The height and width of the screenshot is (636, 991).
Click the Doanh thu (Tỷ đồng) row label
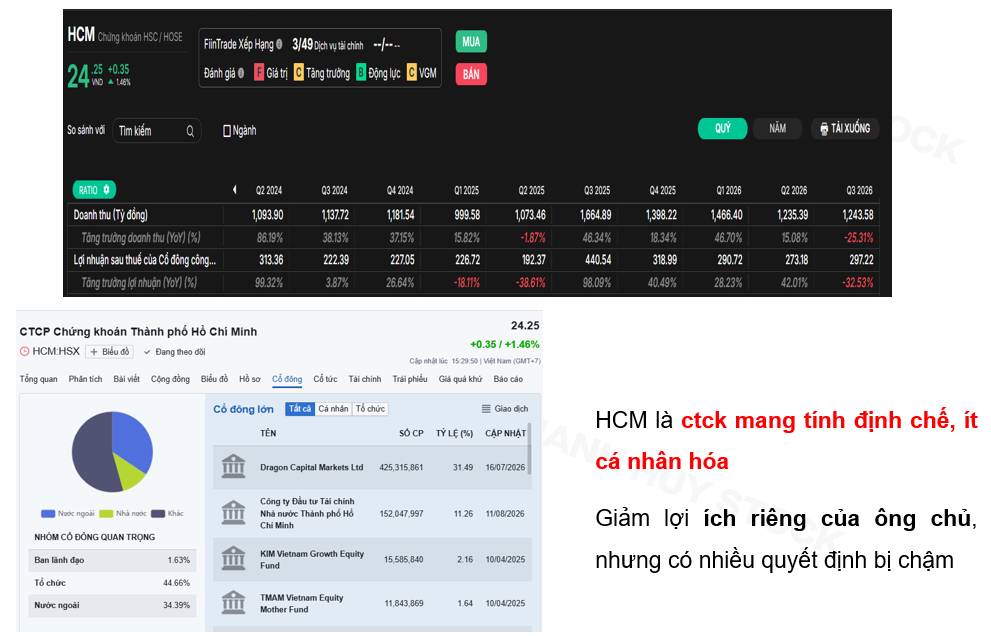[x=111, y=215]
